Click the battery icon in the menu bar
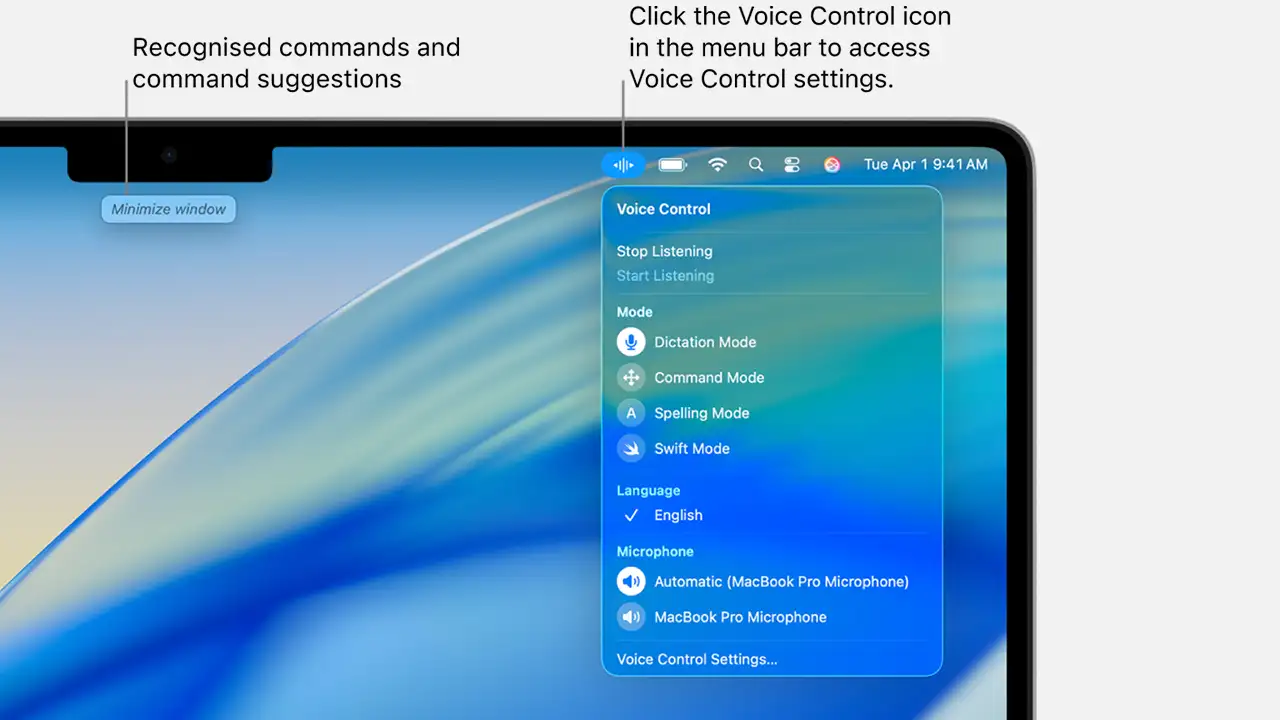This screenshot has width=1280, height=720. click(672, 164)
